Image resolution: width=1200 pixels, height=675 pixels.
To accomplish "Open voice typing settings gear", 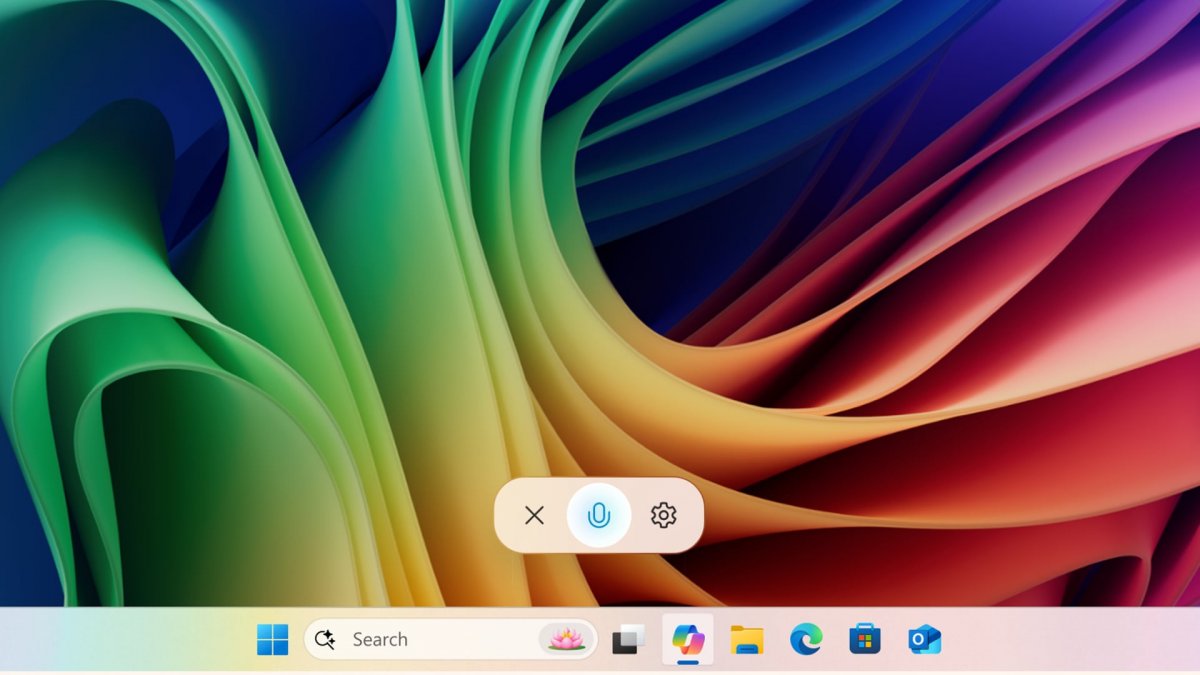I will (663, 515).
